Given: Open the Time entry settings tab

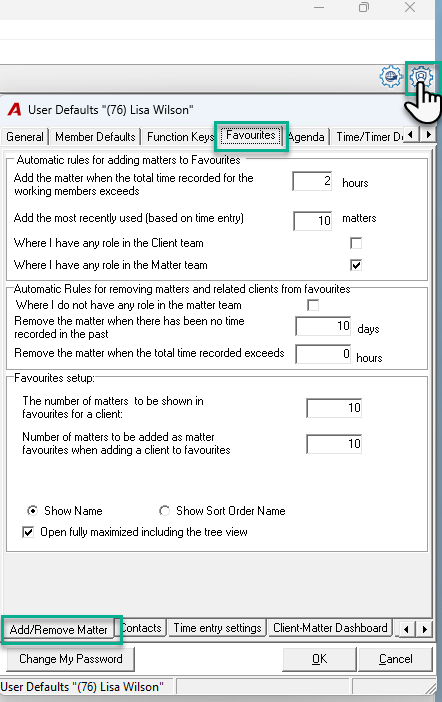Looking at the screenshot, I should tap(217, 628).
